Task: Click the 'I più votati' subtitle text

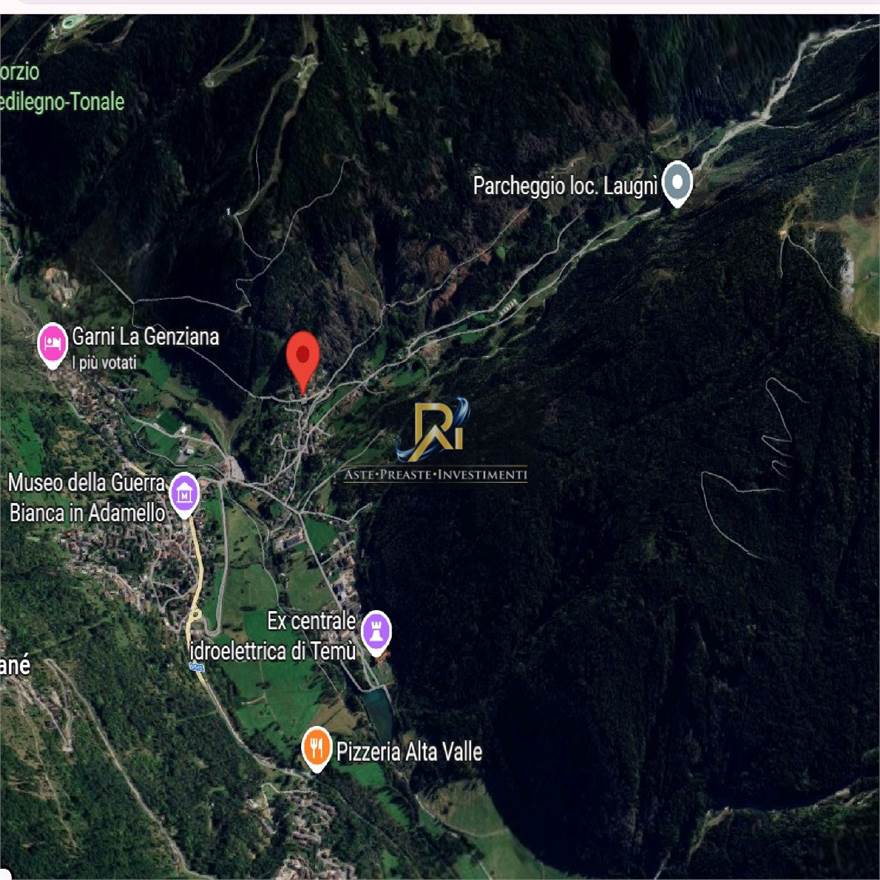Action: 104,363
